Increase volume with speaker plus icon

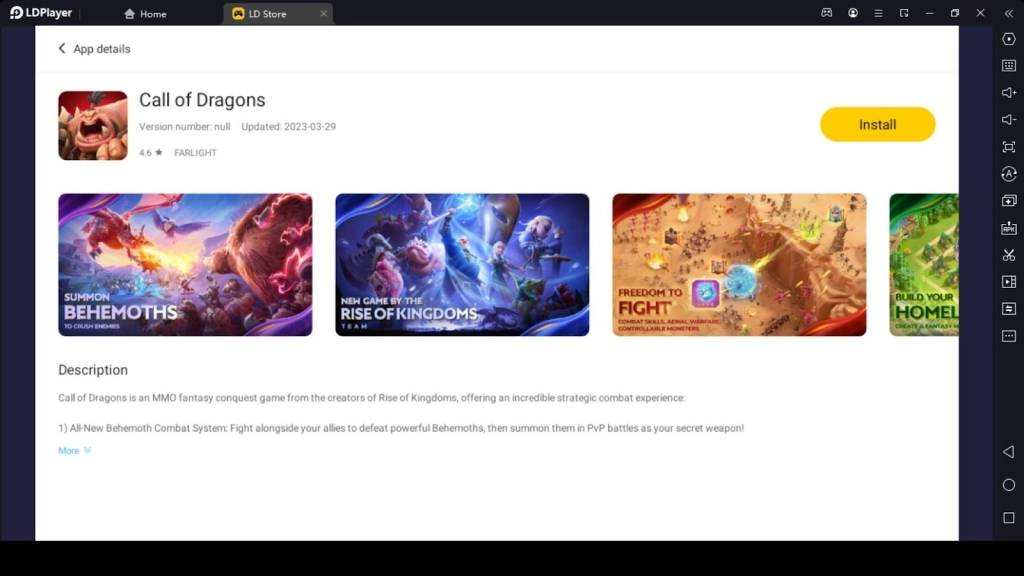point(1008,93)
